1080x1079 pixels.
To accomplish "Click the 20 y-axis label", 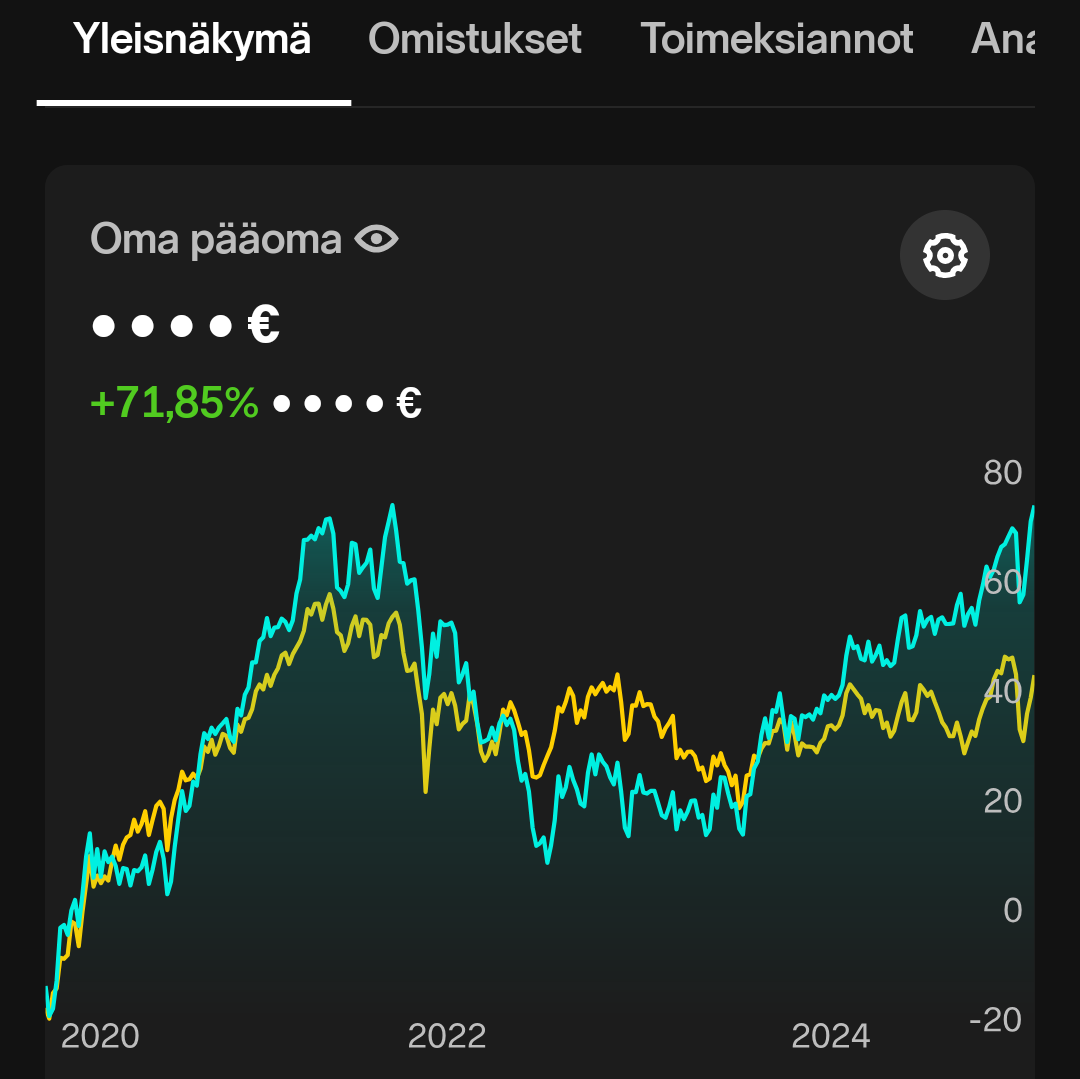I will coord(1002,801).
